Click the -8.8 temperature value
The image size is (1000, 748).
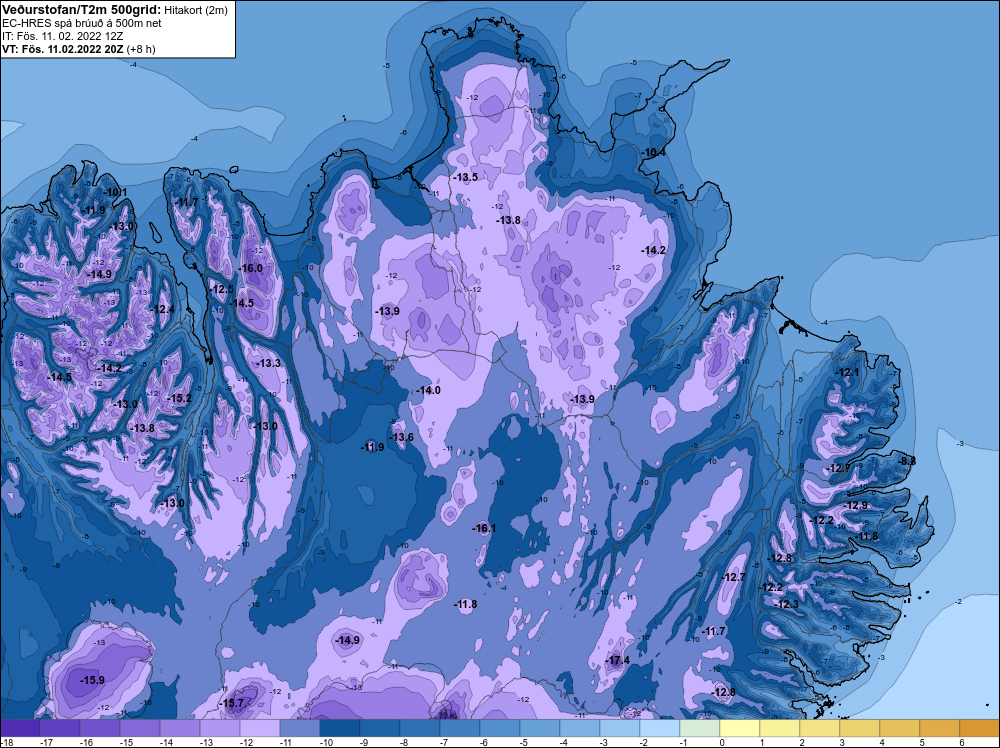tap(907, 460)
